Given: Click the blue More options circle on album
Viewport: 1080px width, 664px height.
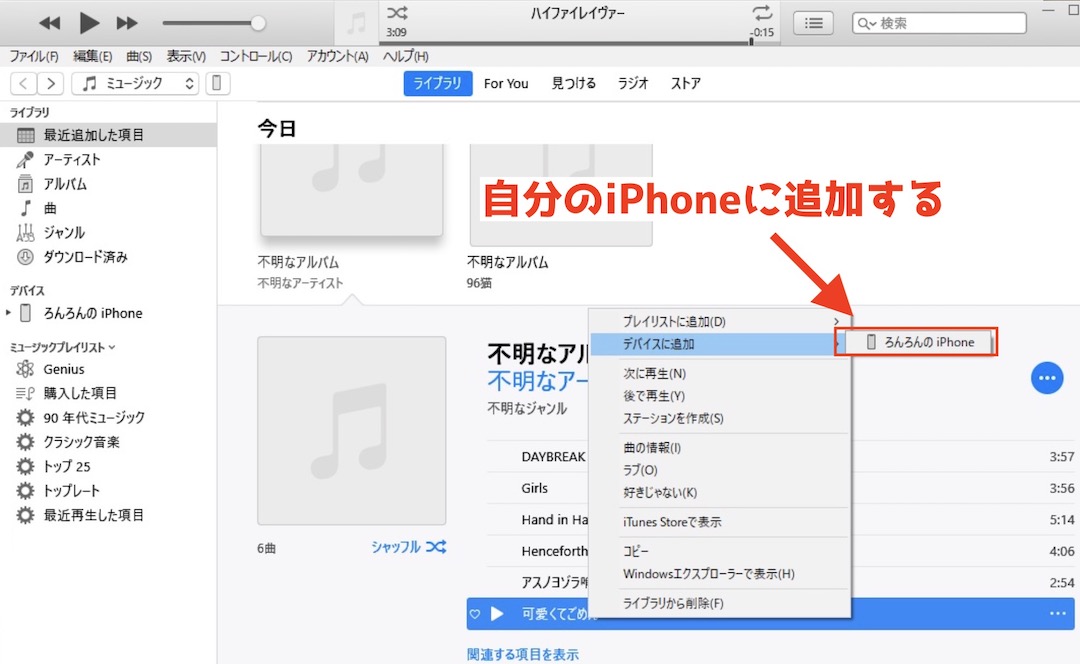Looking at the screenshot, I should point(1047,378).
